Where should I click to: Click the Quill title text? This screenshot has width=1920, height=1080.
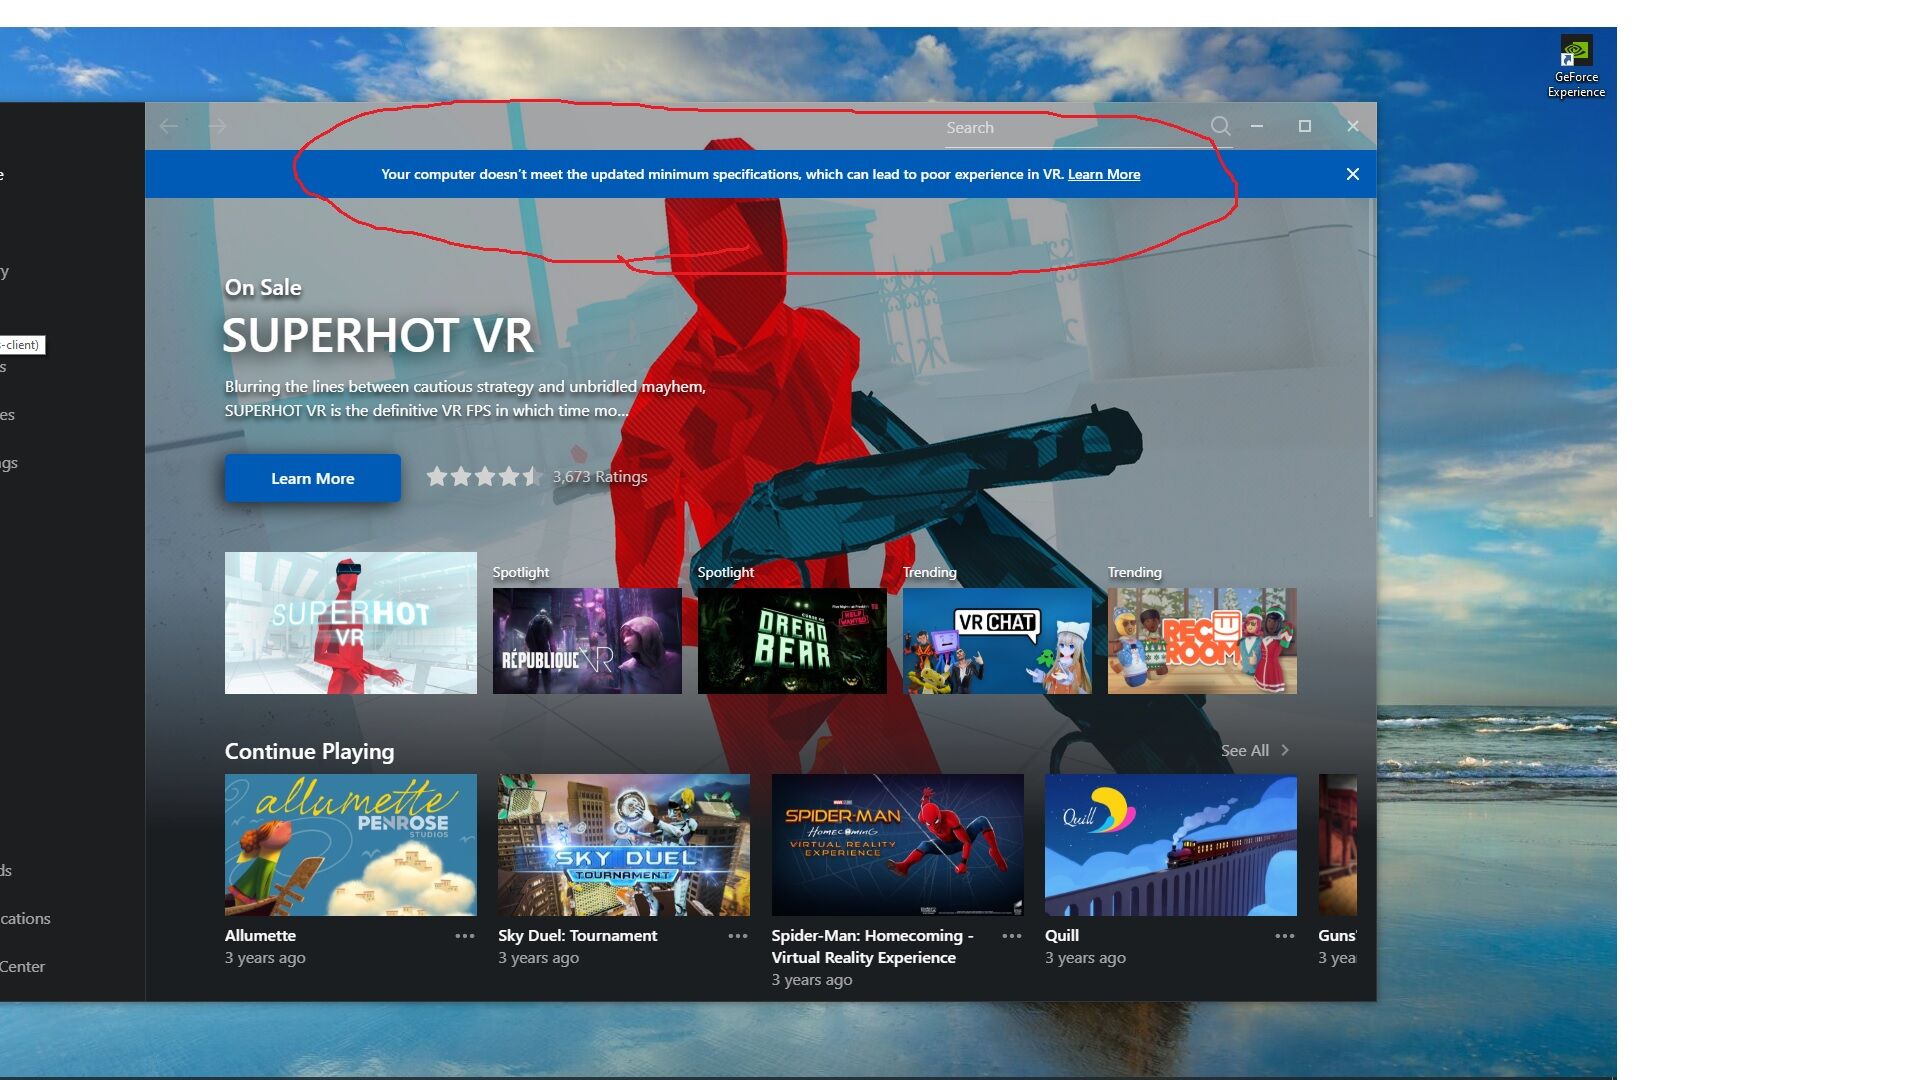1062,936
